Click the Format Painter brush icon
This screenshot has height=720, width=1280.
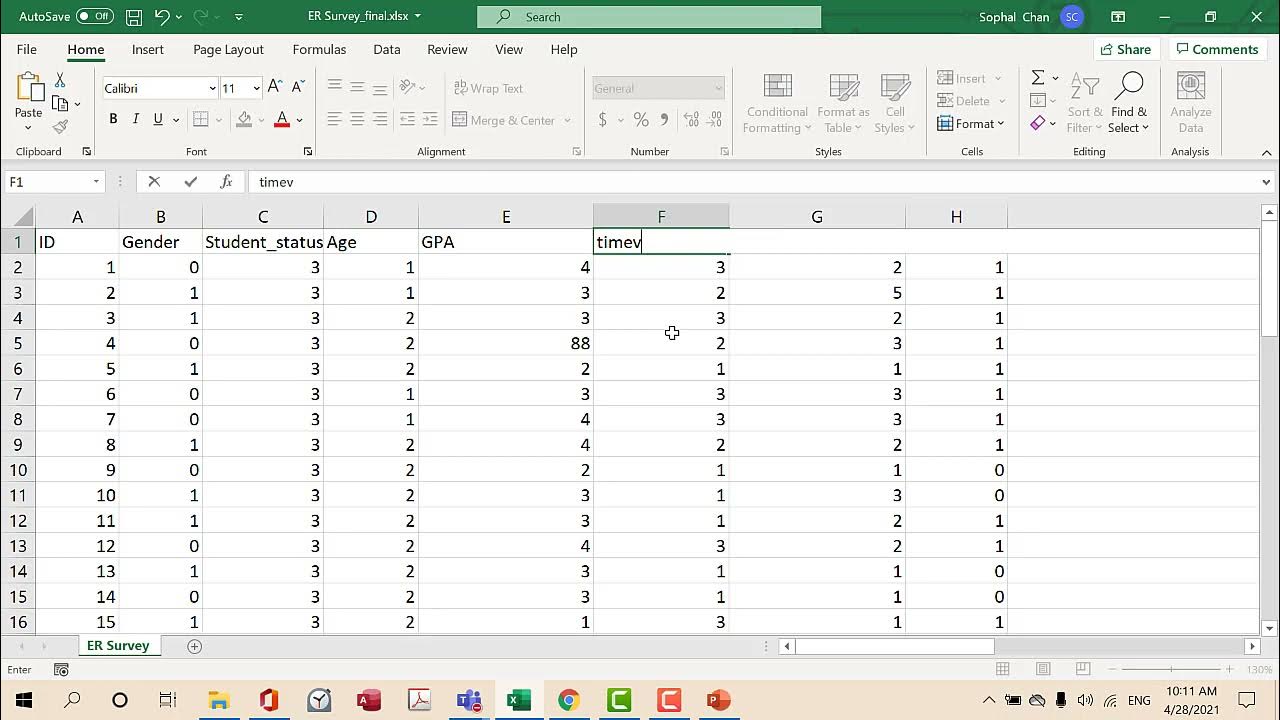pos(60,127)
